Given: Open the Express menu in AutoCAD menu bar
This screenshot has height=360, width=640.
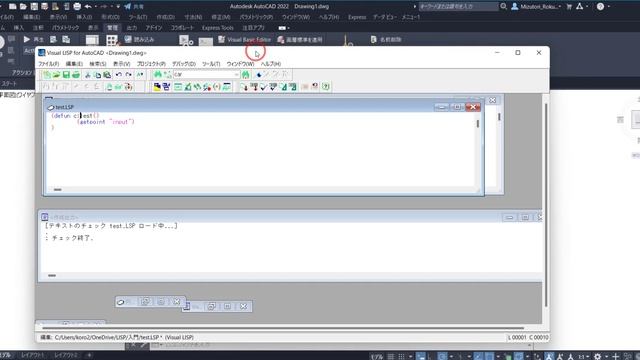Looking at the screenshot, I should click(357, 17).
